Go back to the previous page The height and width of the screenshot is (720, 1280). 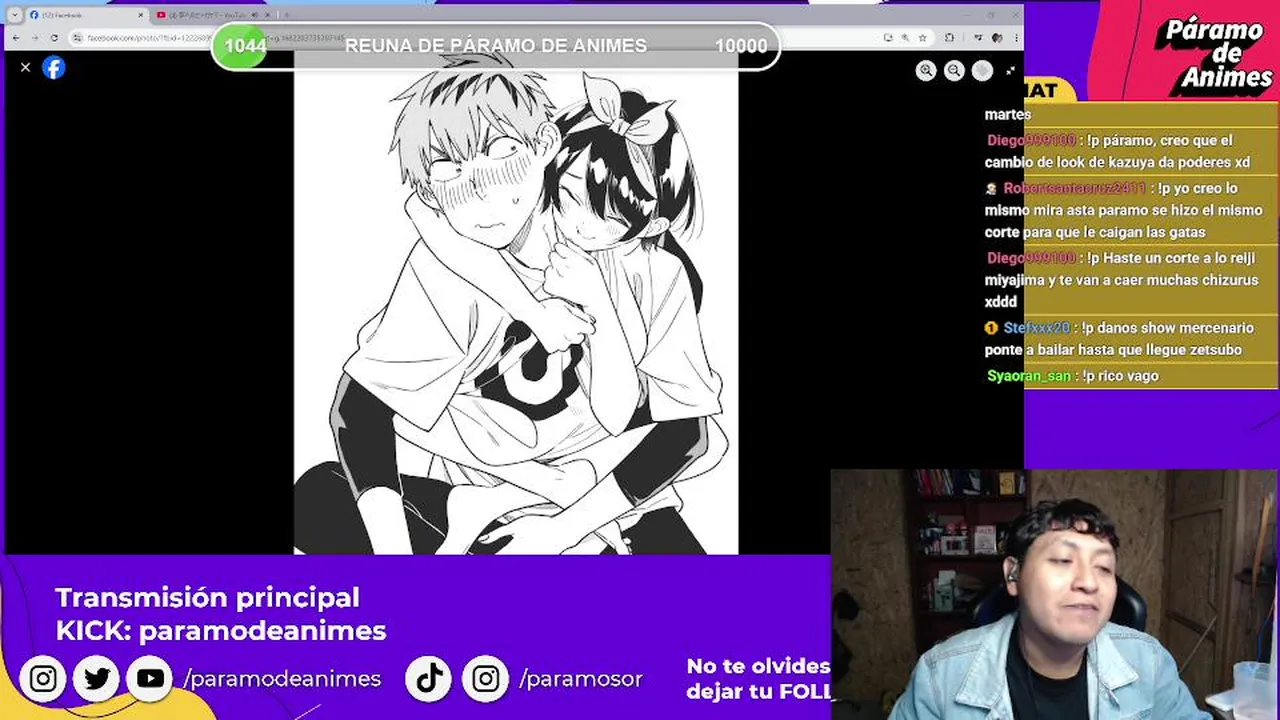pyautogui.click(x=16, y=38)
